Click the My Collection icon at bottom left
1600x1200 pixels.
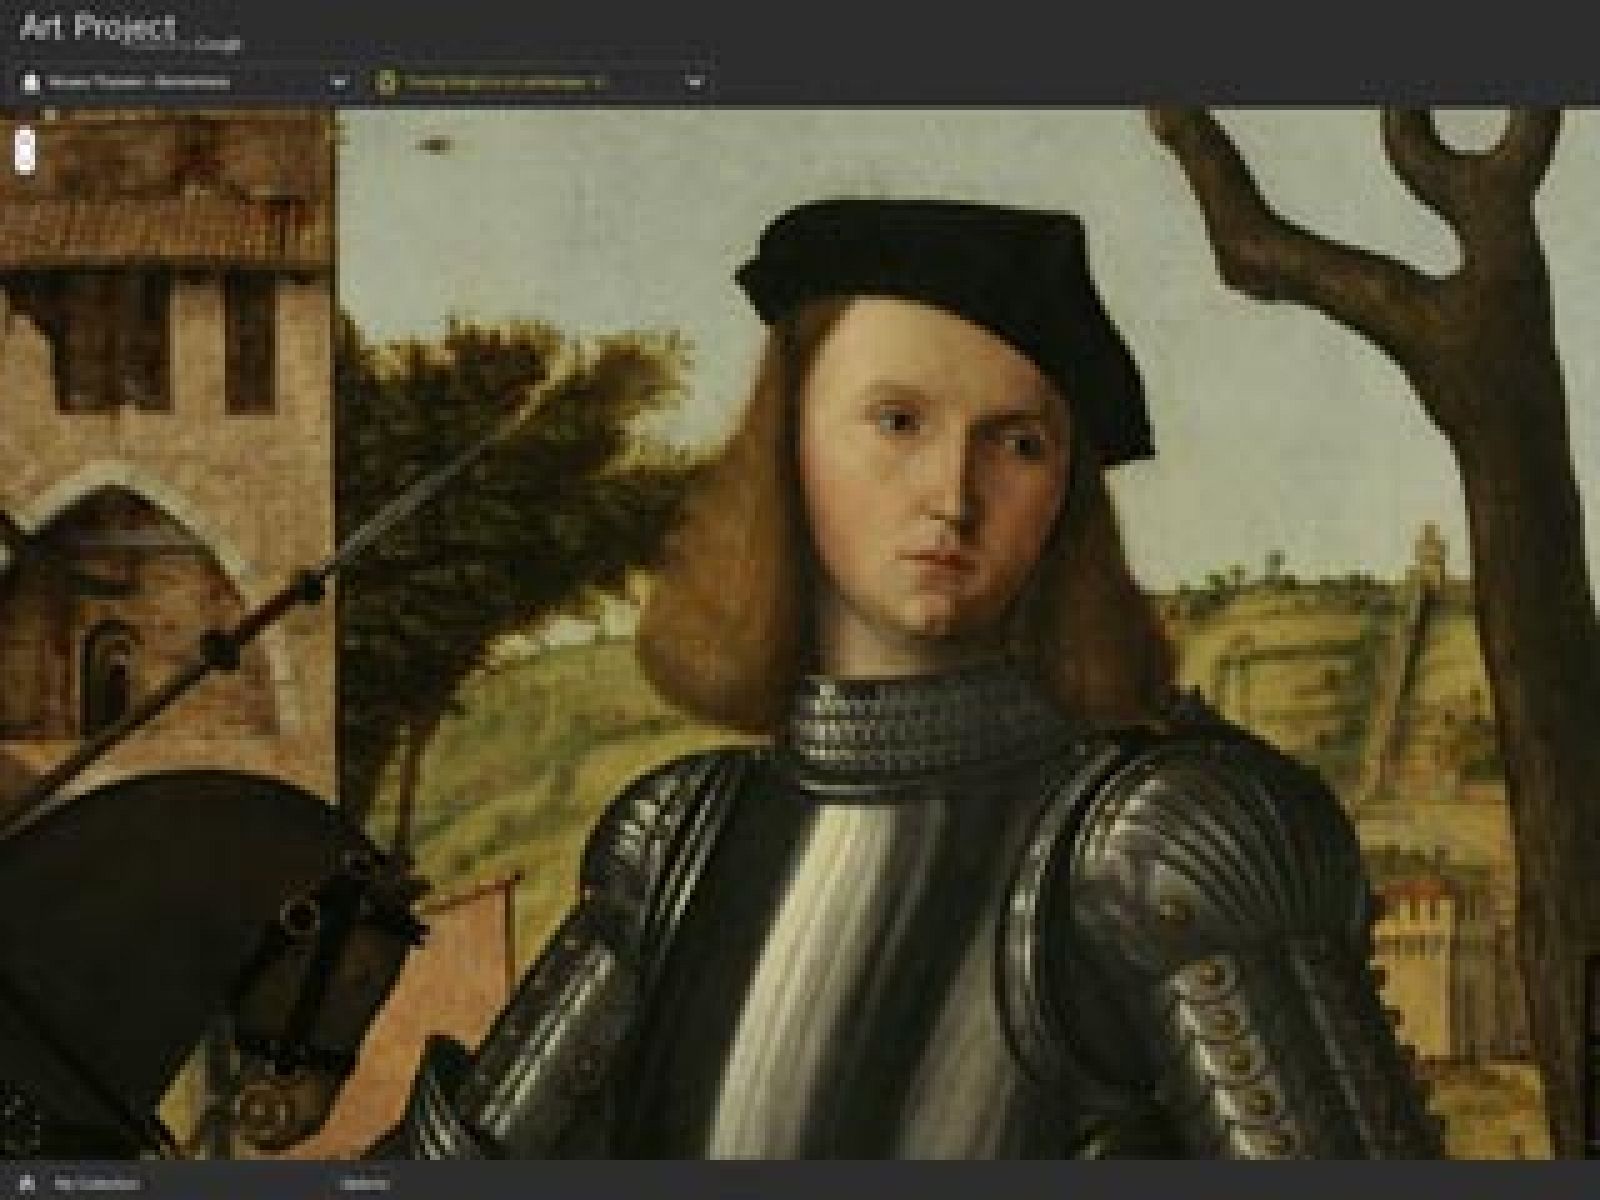(x=27, y=1185)
